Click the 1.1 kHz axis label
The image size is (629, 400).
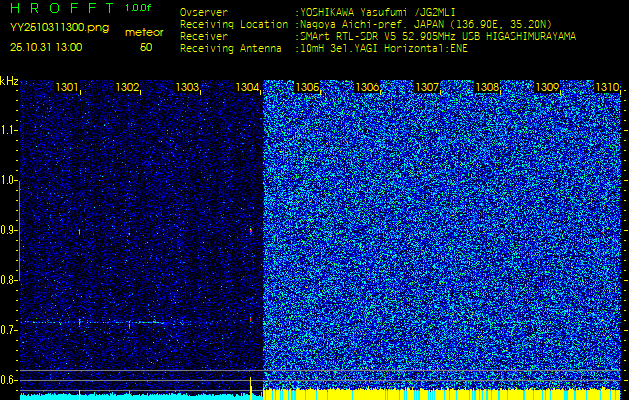[x=9, y=130]
